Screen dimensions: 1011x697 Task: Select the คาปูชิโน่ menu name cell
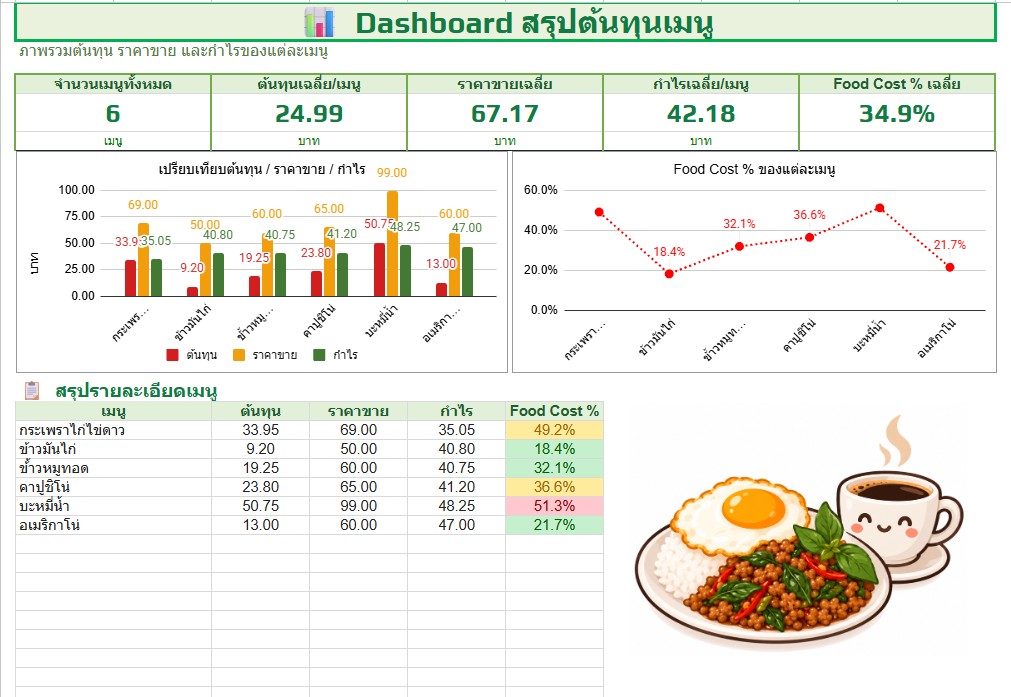pyautogui.click(x=113, y=487)
